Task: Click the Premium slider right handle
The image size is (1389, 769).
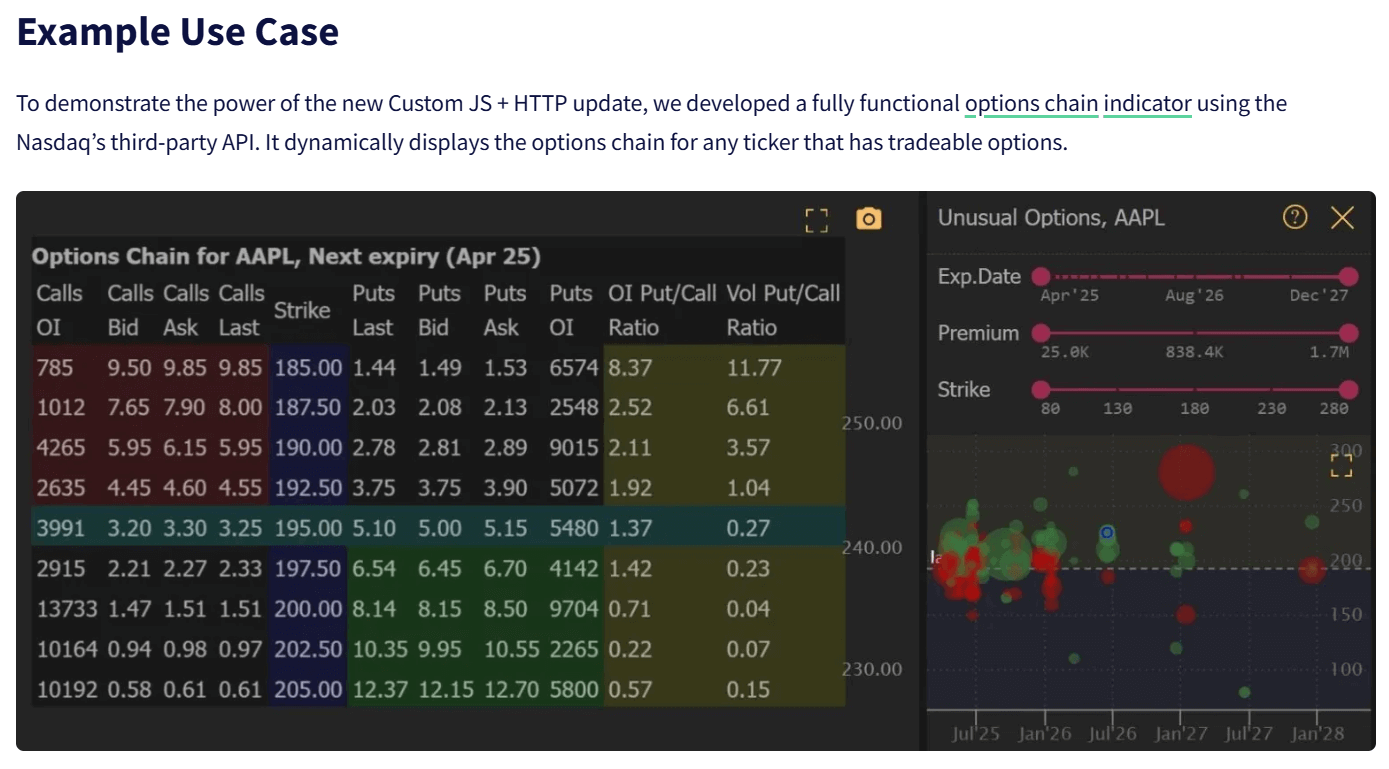Action: [1348, 333]
